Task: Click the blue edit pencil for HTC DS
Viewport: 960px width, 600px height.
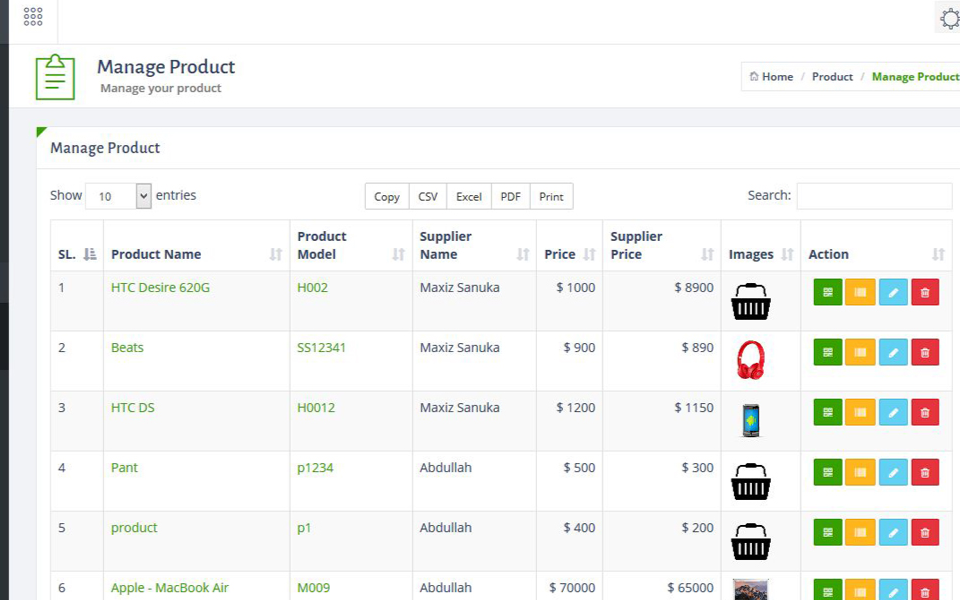Action: pyautogui.click(x=893, y=412)
